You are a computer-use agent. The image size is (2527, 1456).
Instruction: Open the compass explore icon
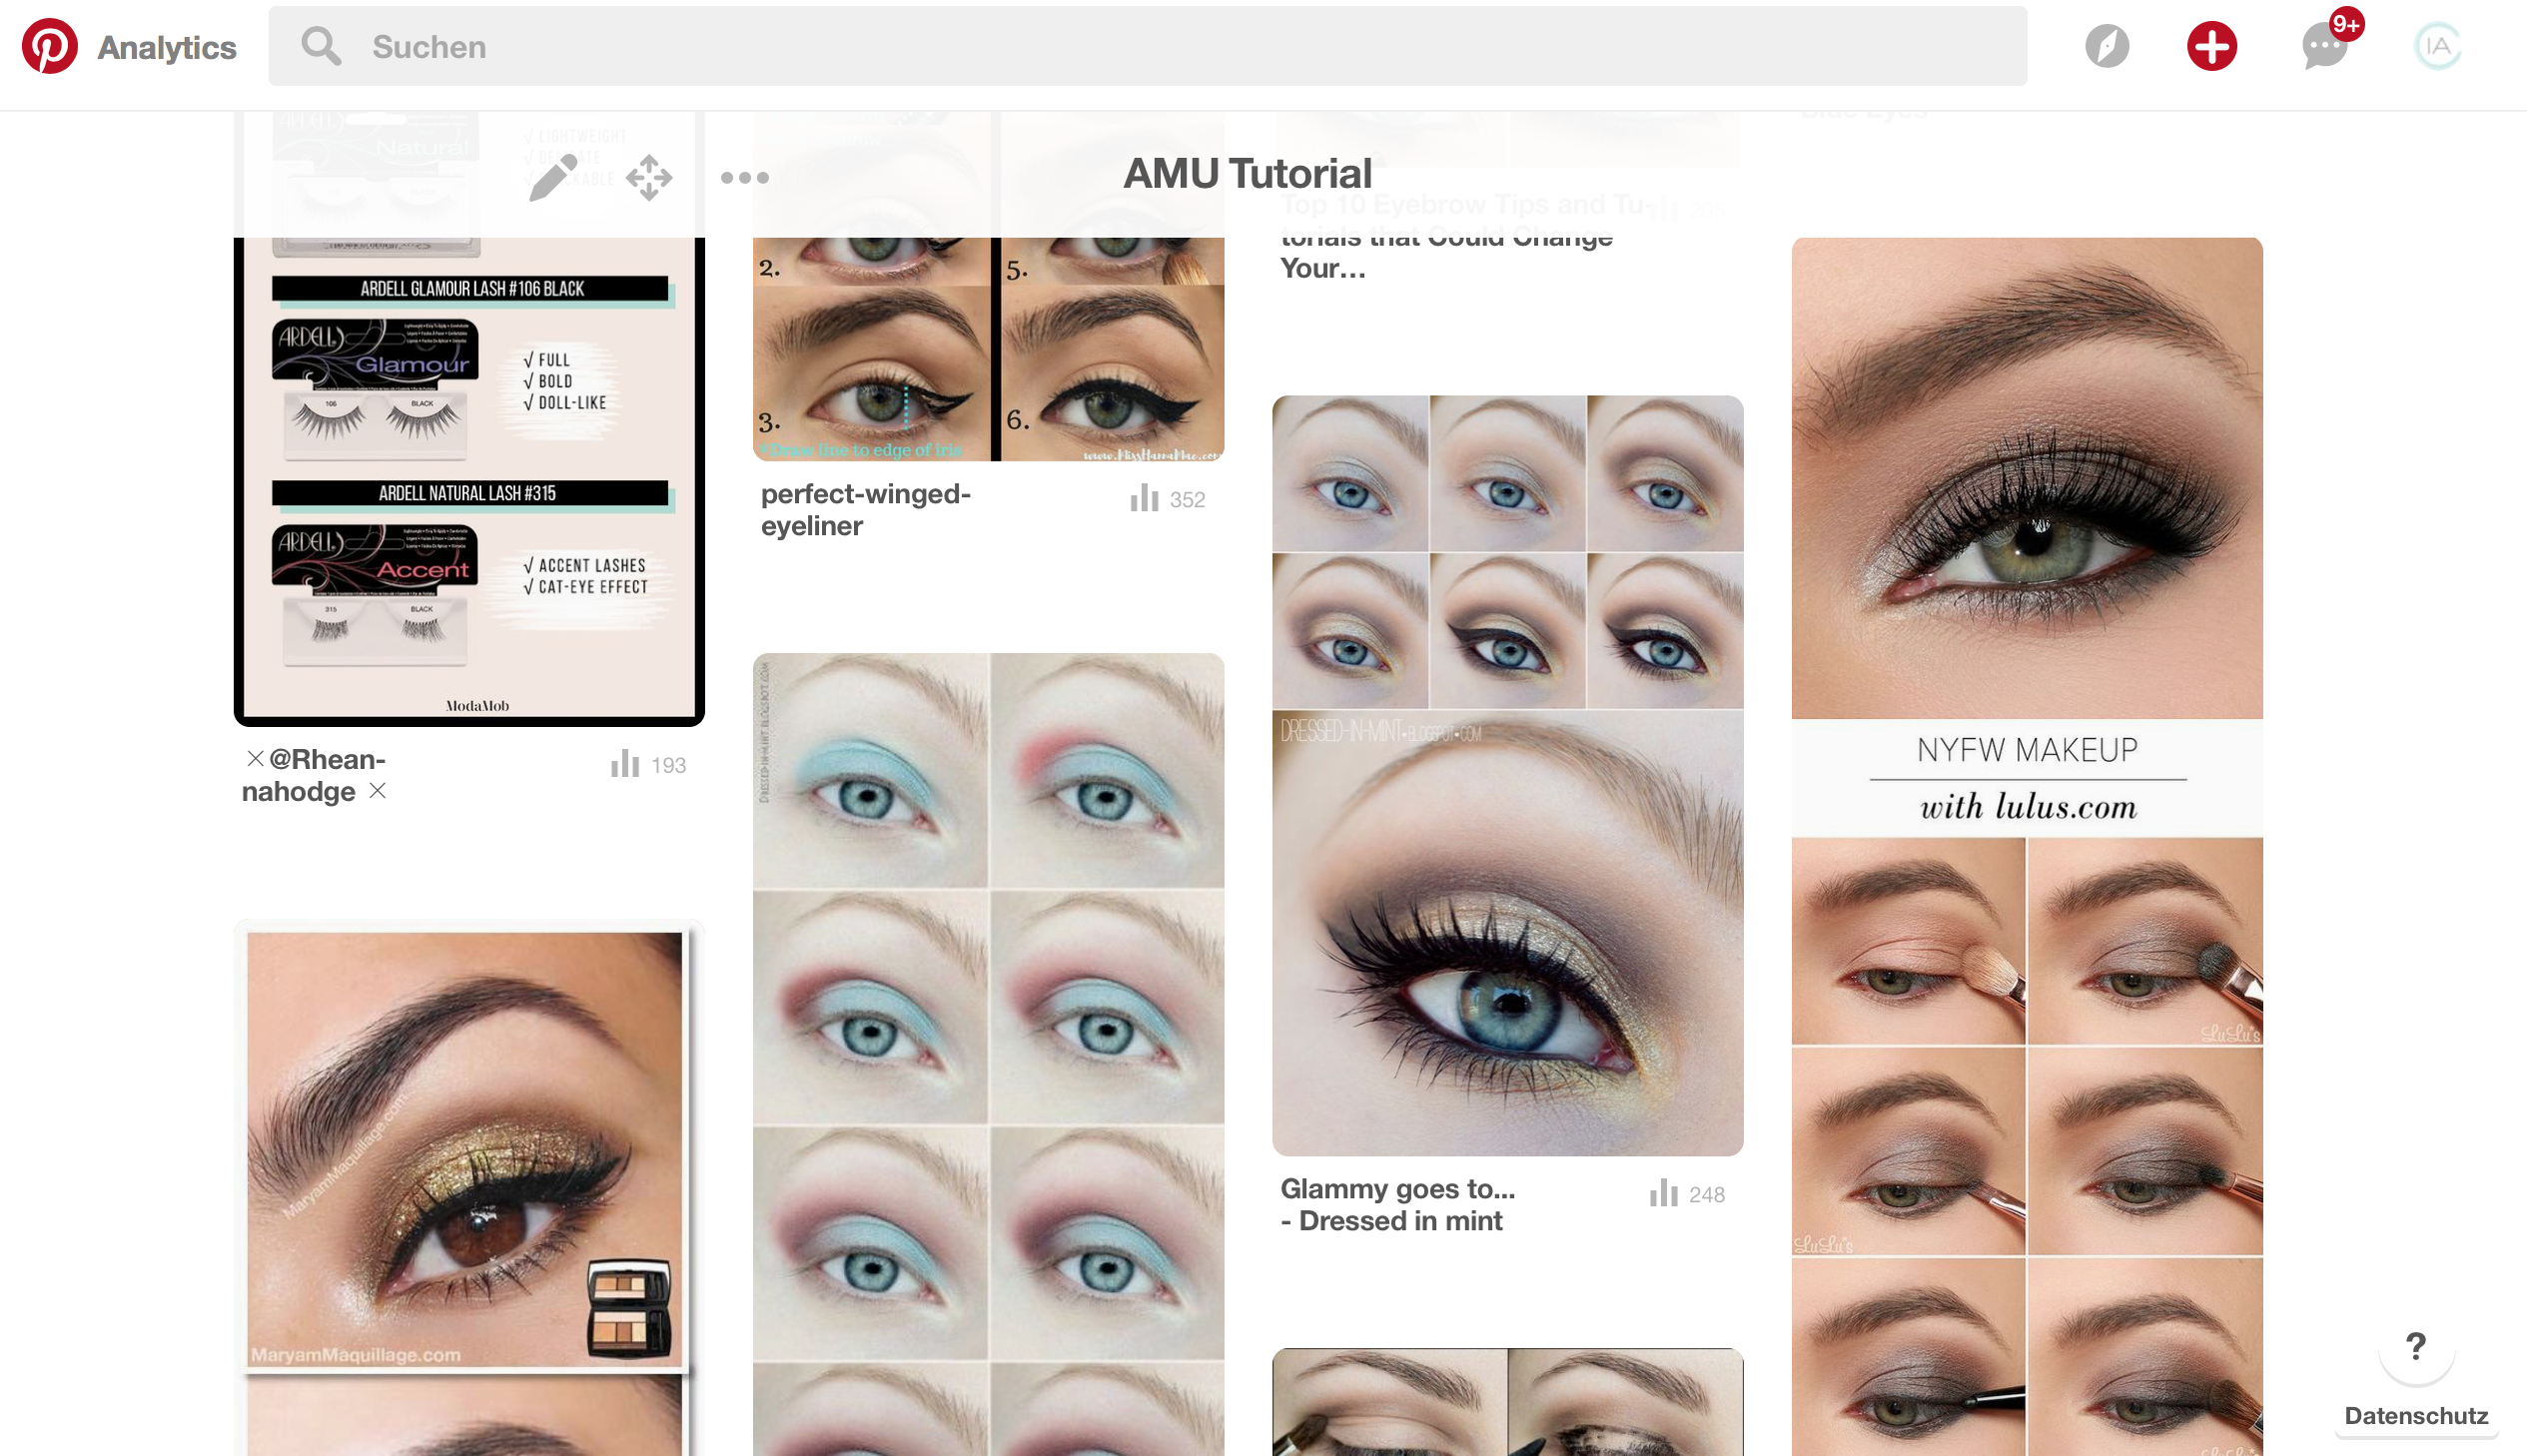[2106, 46]
